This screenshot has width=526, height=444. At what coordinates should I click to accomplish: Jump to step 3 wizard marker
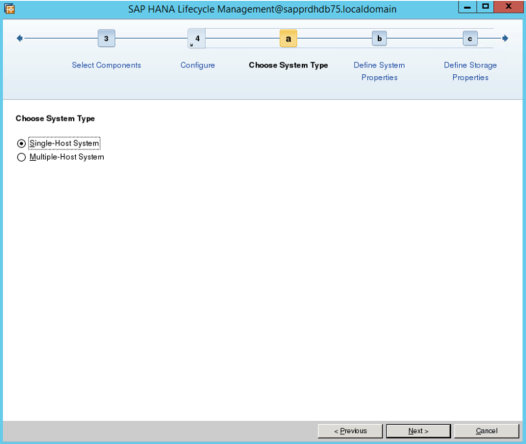click(x=106, y=39)
